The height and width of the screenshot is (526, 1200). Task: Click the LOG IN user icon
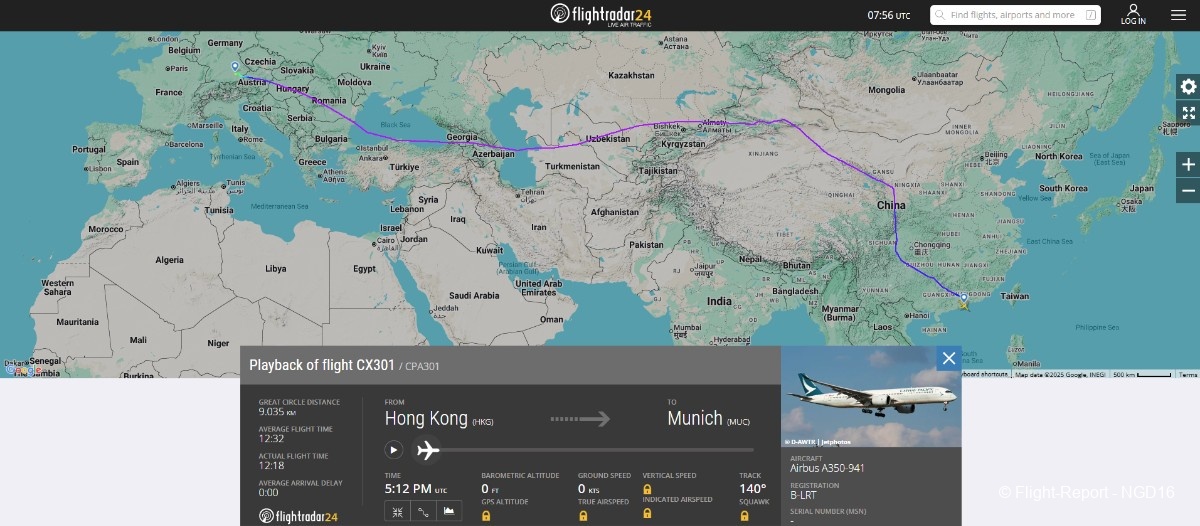pyautogui.click(x=1133, y=14)
